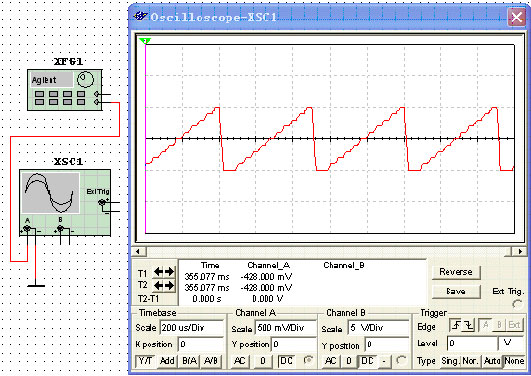The image size is (531, 376).
Task: Click Channel A radio indicator
Action: tap(308, 360)
